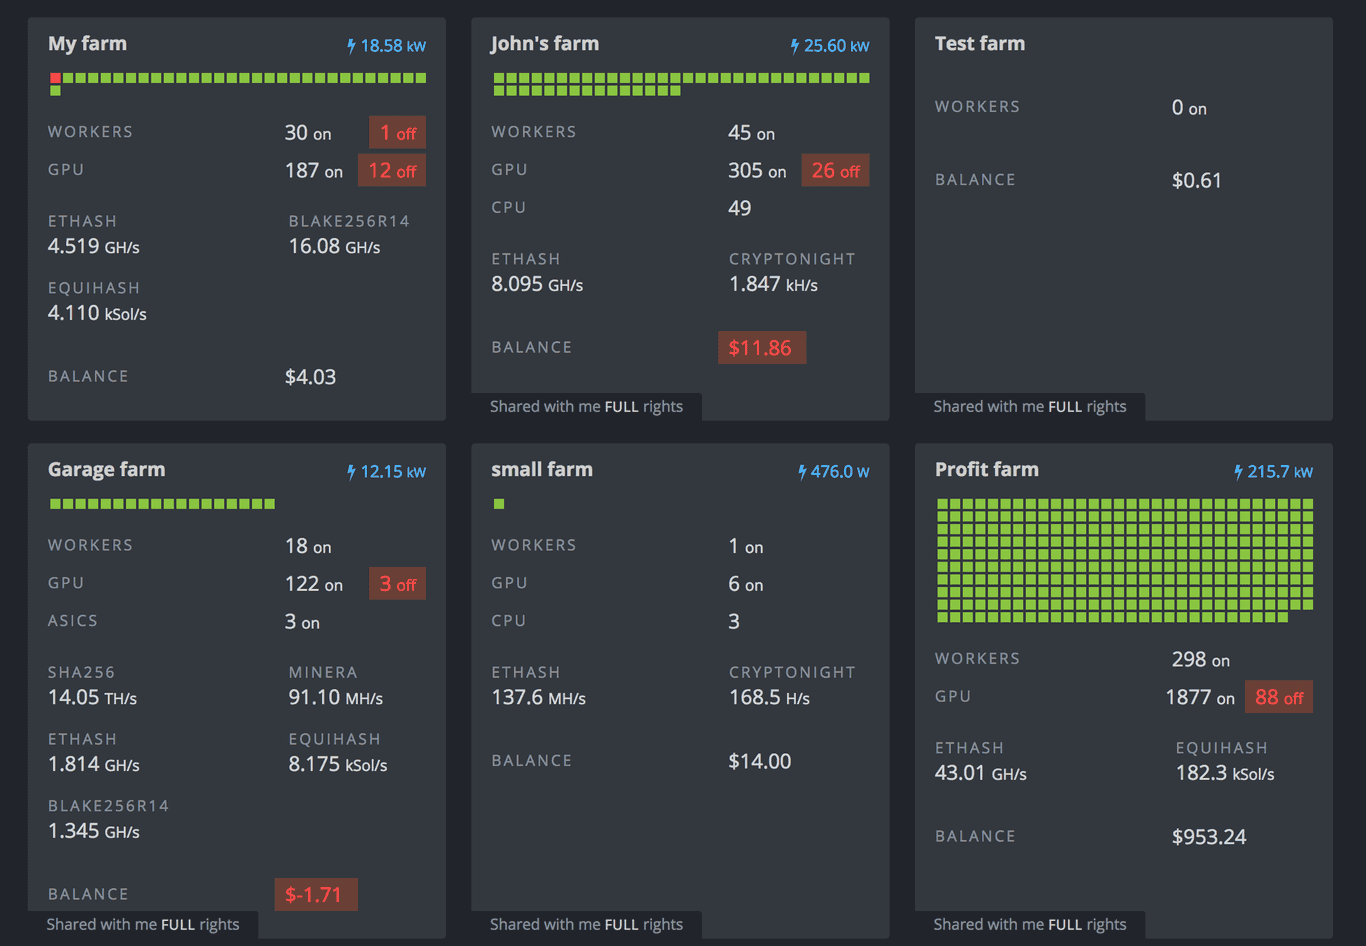Open Profit farm by clicking its title
Screen dimensions: 1366x946
[x=987, y=469]
